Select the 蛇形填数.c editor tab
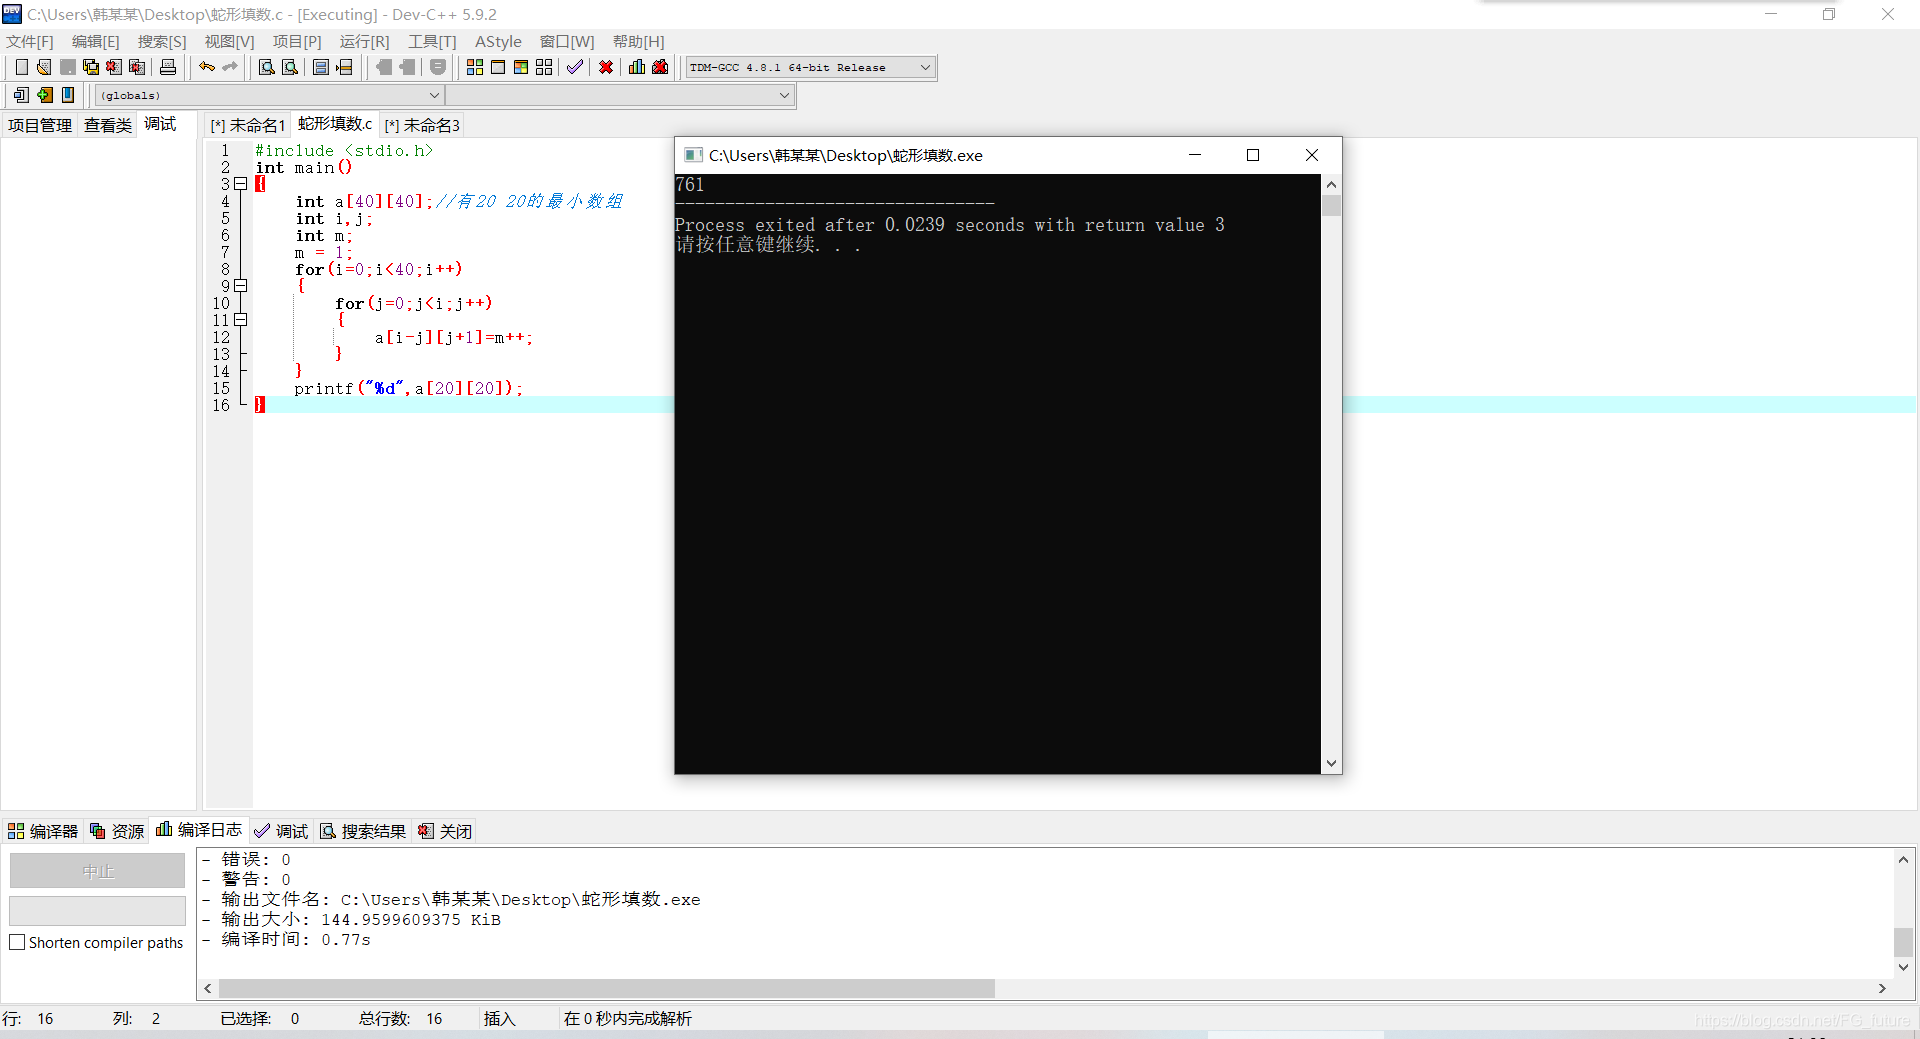Screen dimensions: 1920x1039 click(x=335, y=124)
